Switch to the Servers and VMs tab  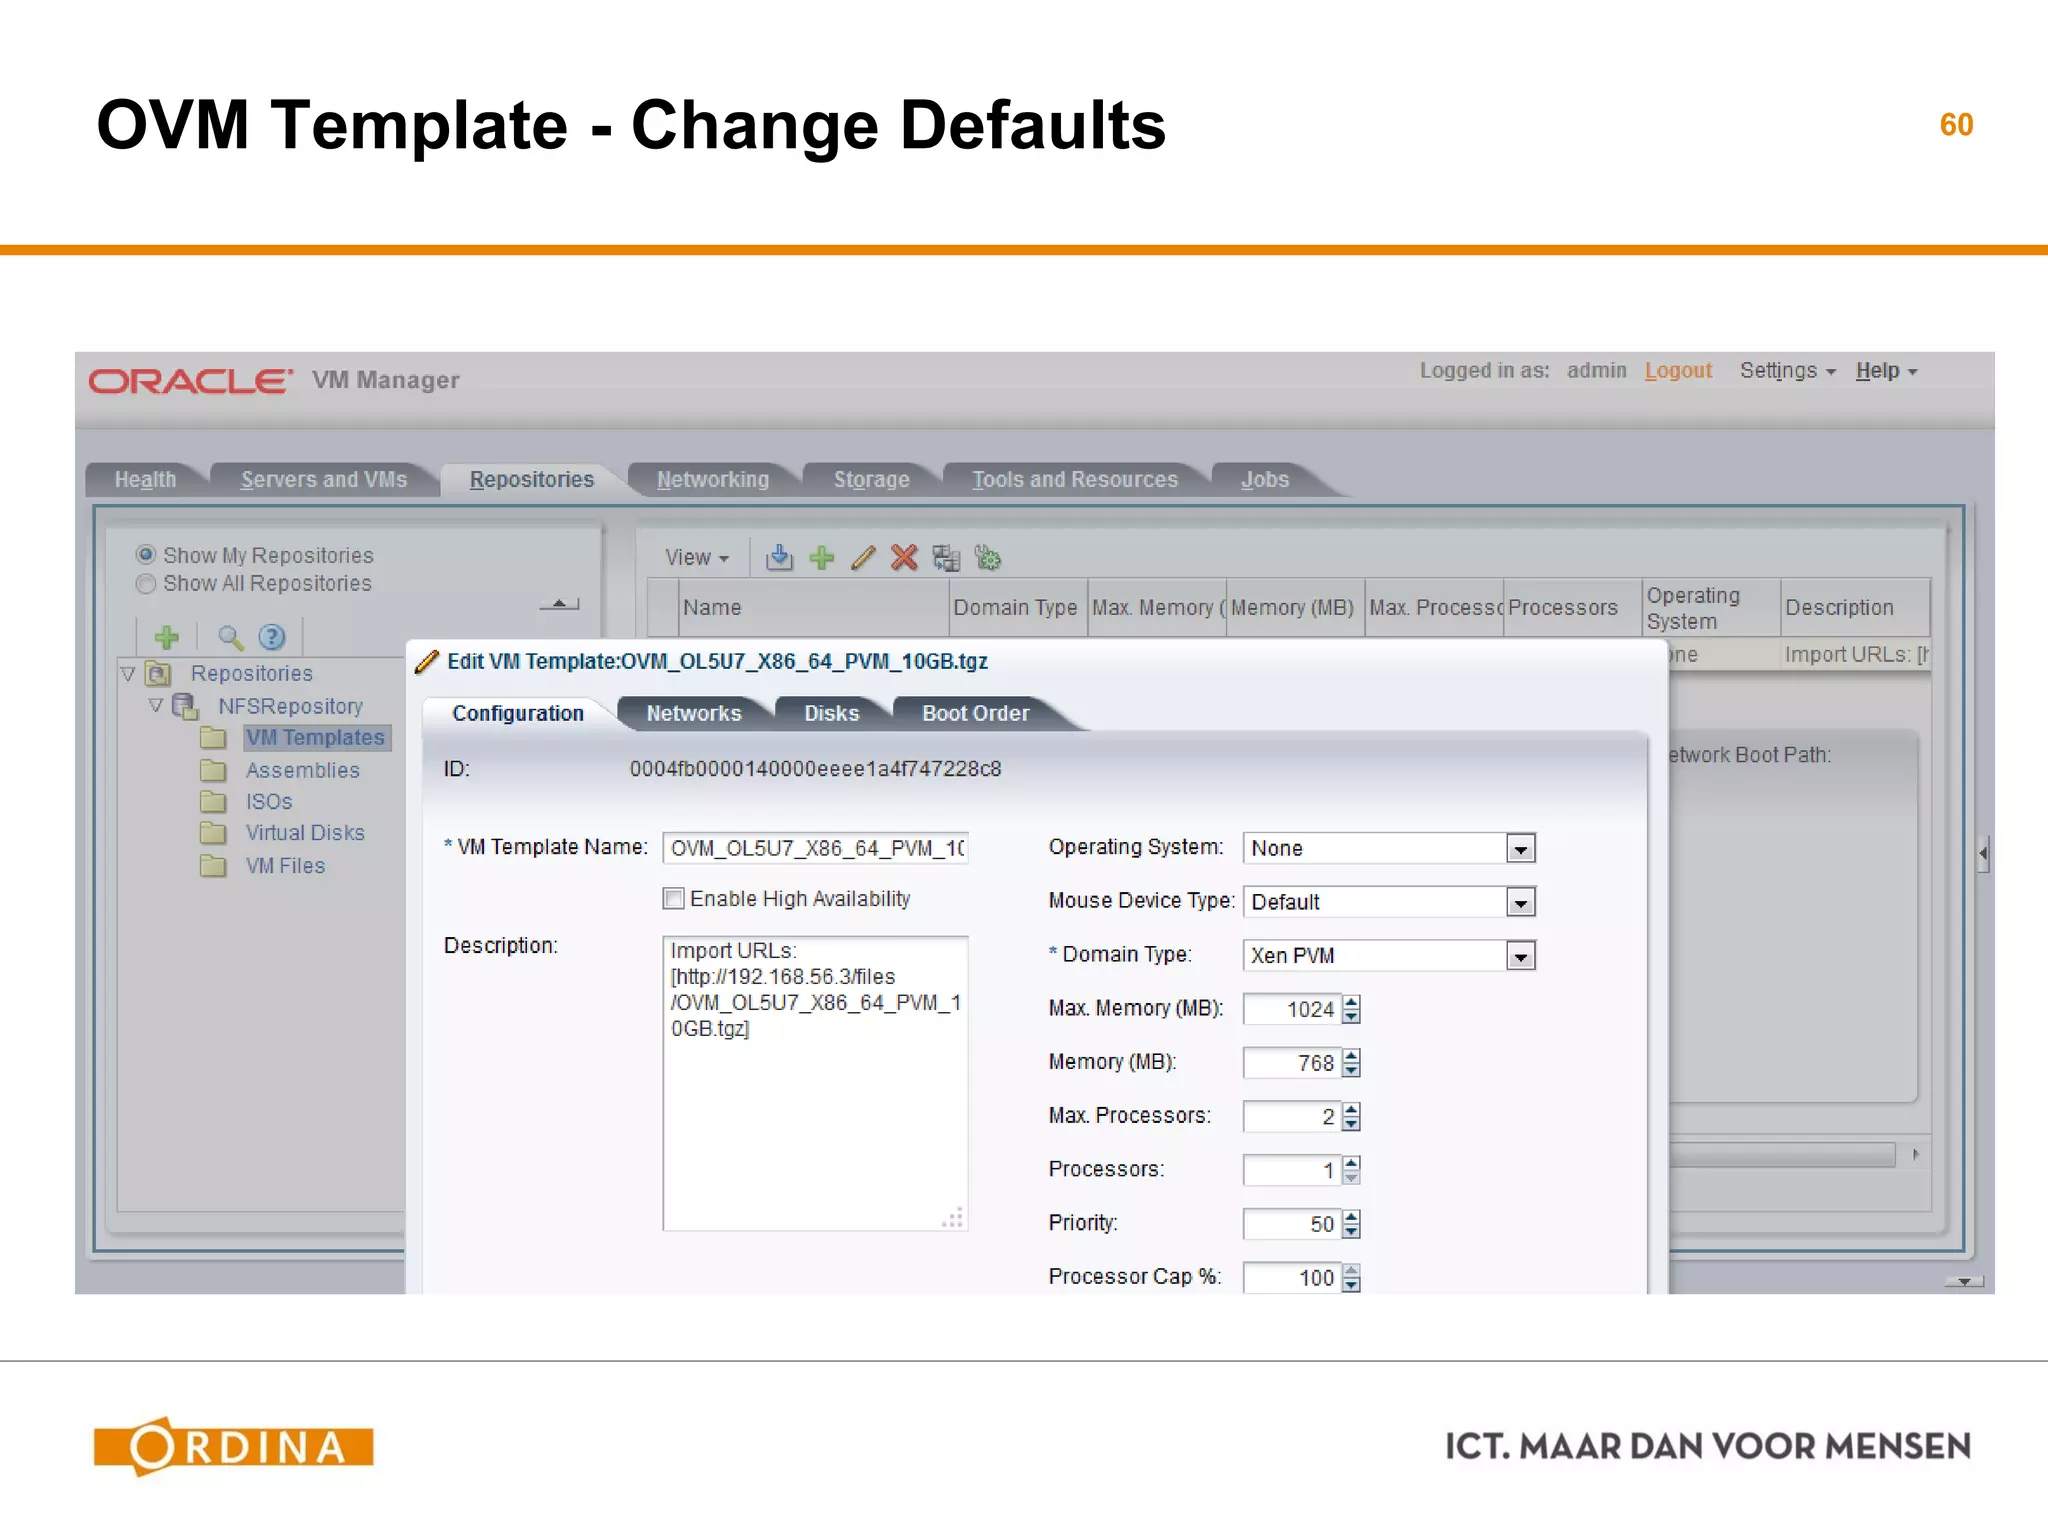pos(324,480)
